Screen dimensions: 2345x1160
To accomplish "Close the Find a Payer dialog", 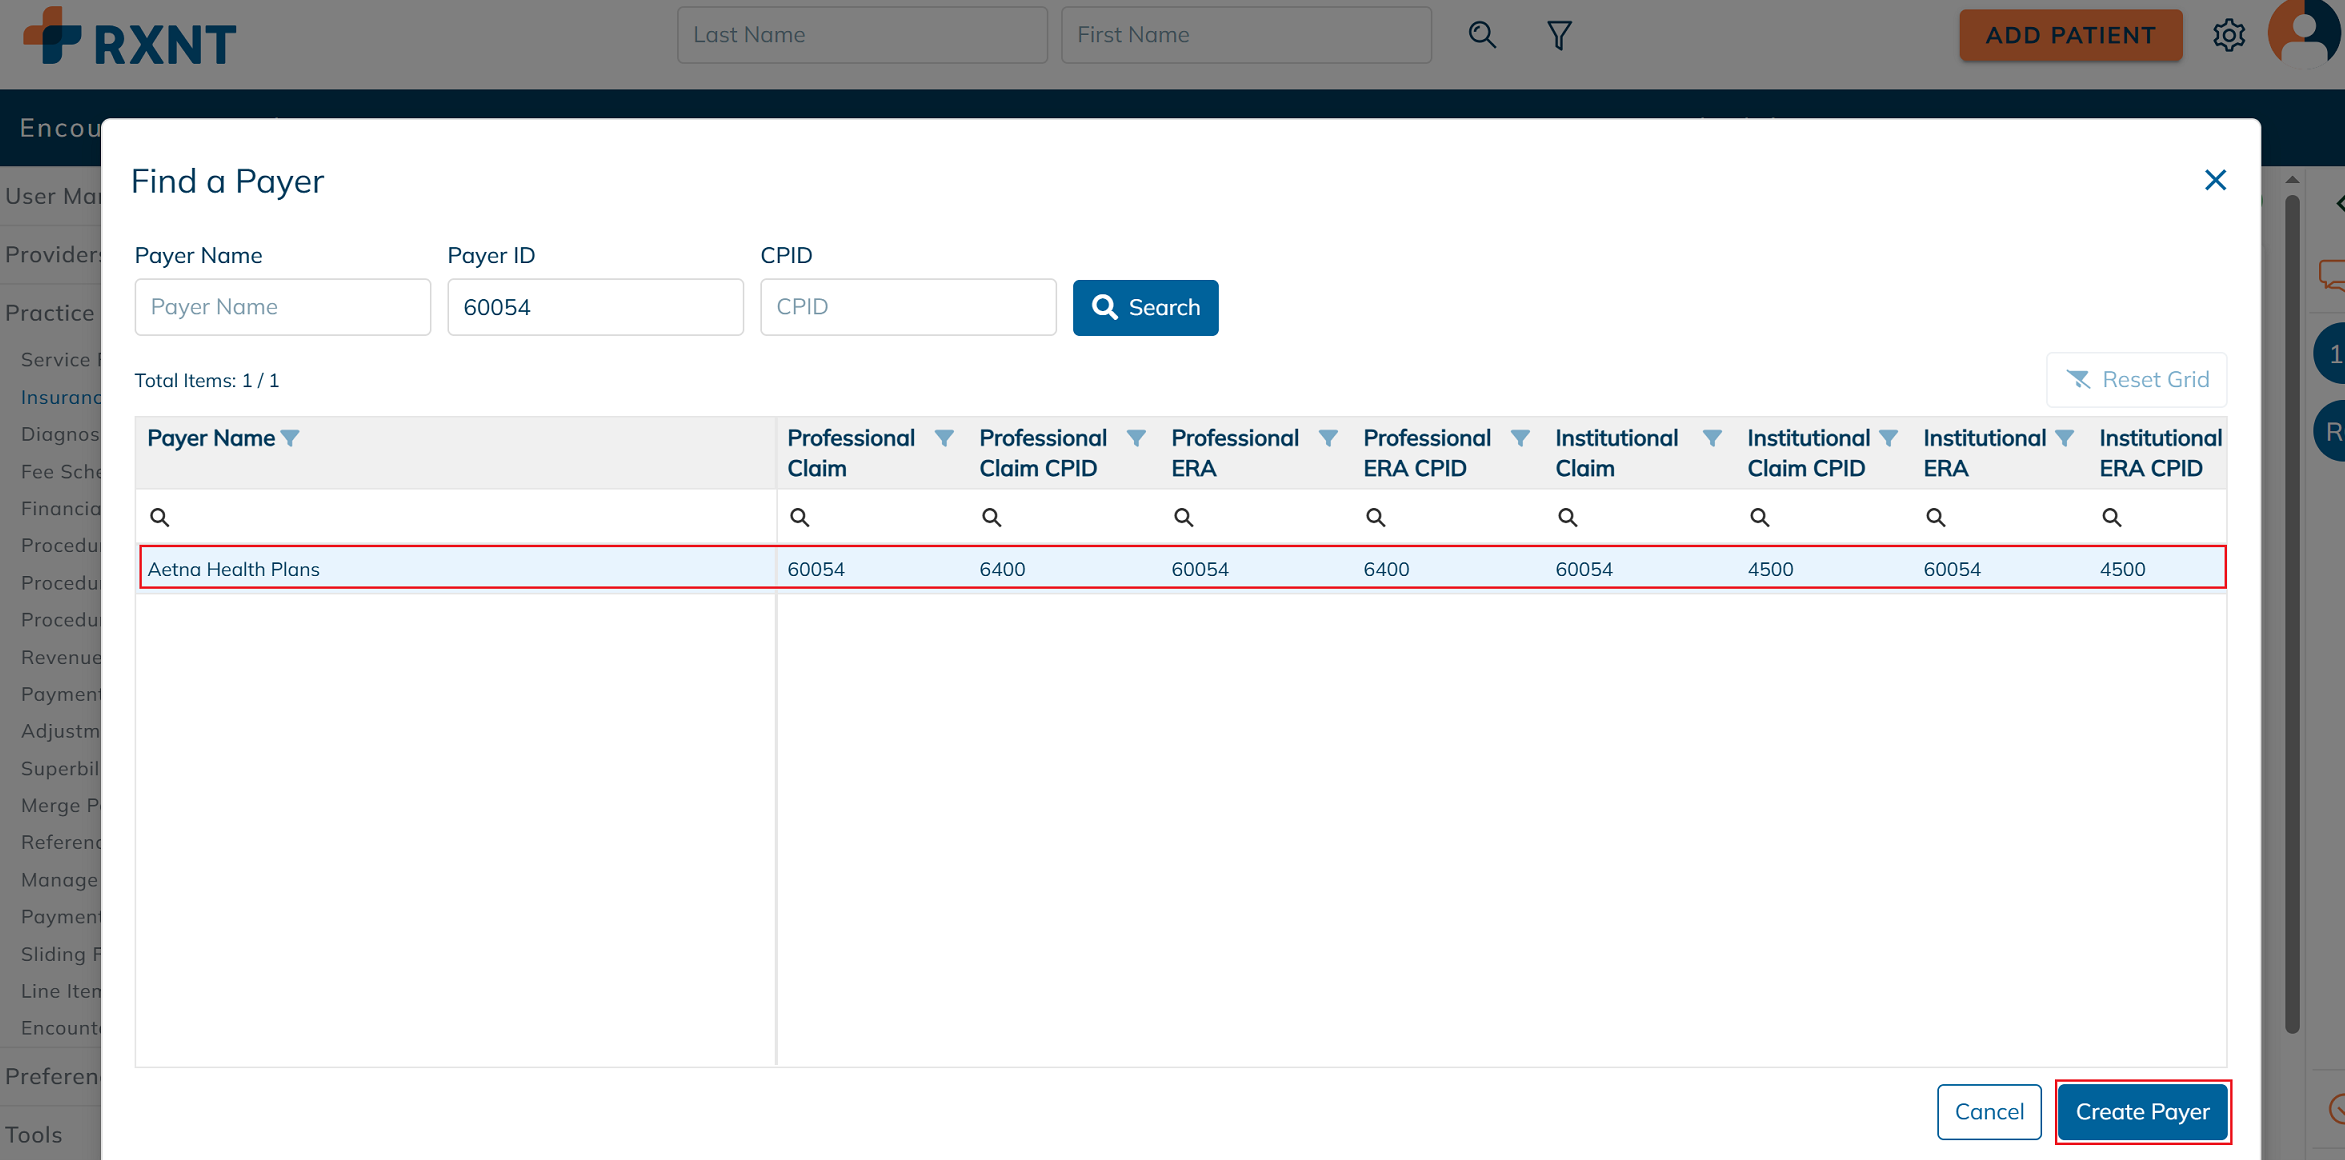I will [x=2215, y=180].
